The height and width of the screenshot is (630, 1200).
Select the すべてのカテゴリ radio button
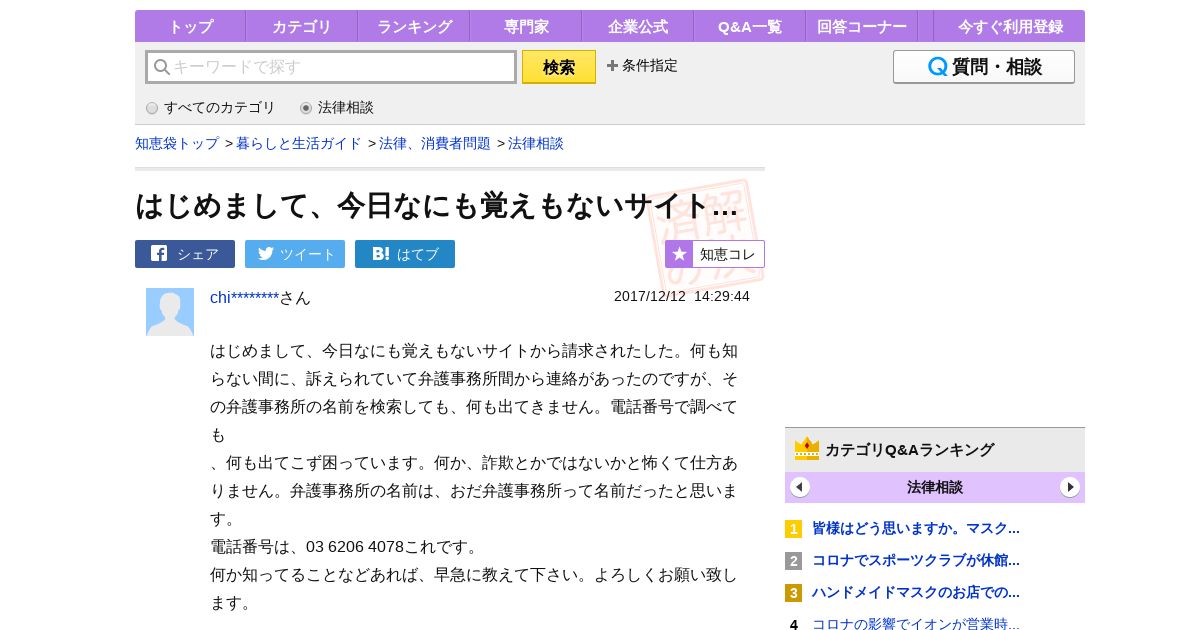[x=152, y=108]
